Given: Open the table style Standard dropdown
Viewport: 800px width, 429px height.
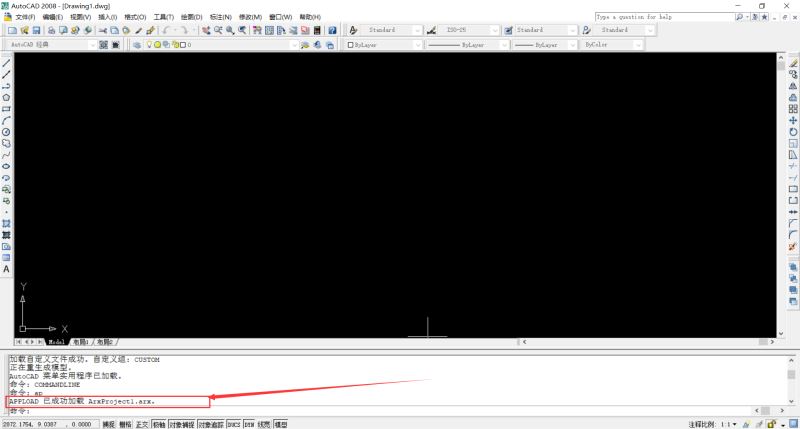Looking at the screenshot, I should click(572, 31).
